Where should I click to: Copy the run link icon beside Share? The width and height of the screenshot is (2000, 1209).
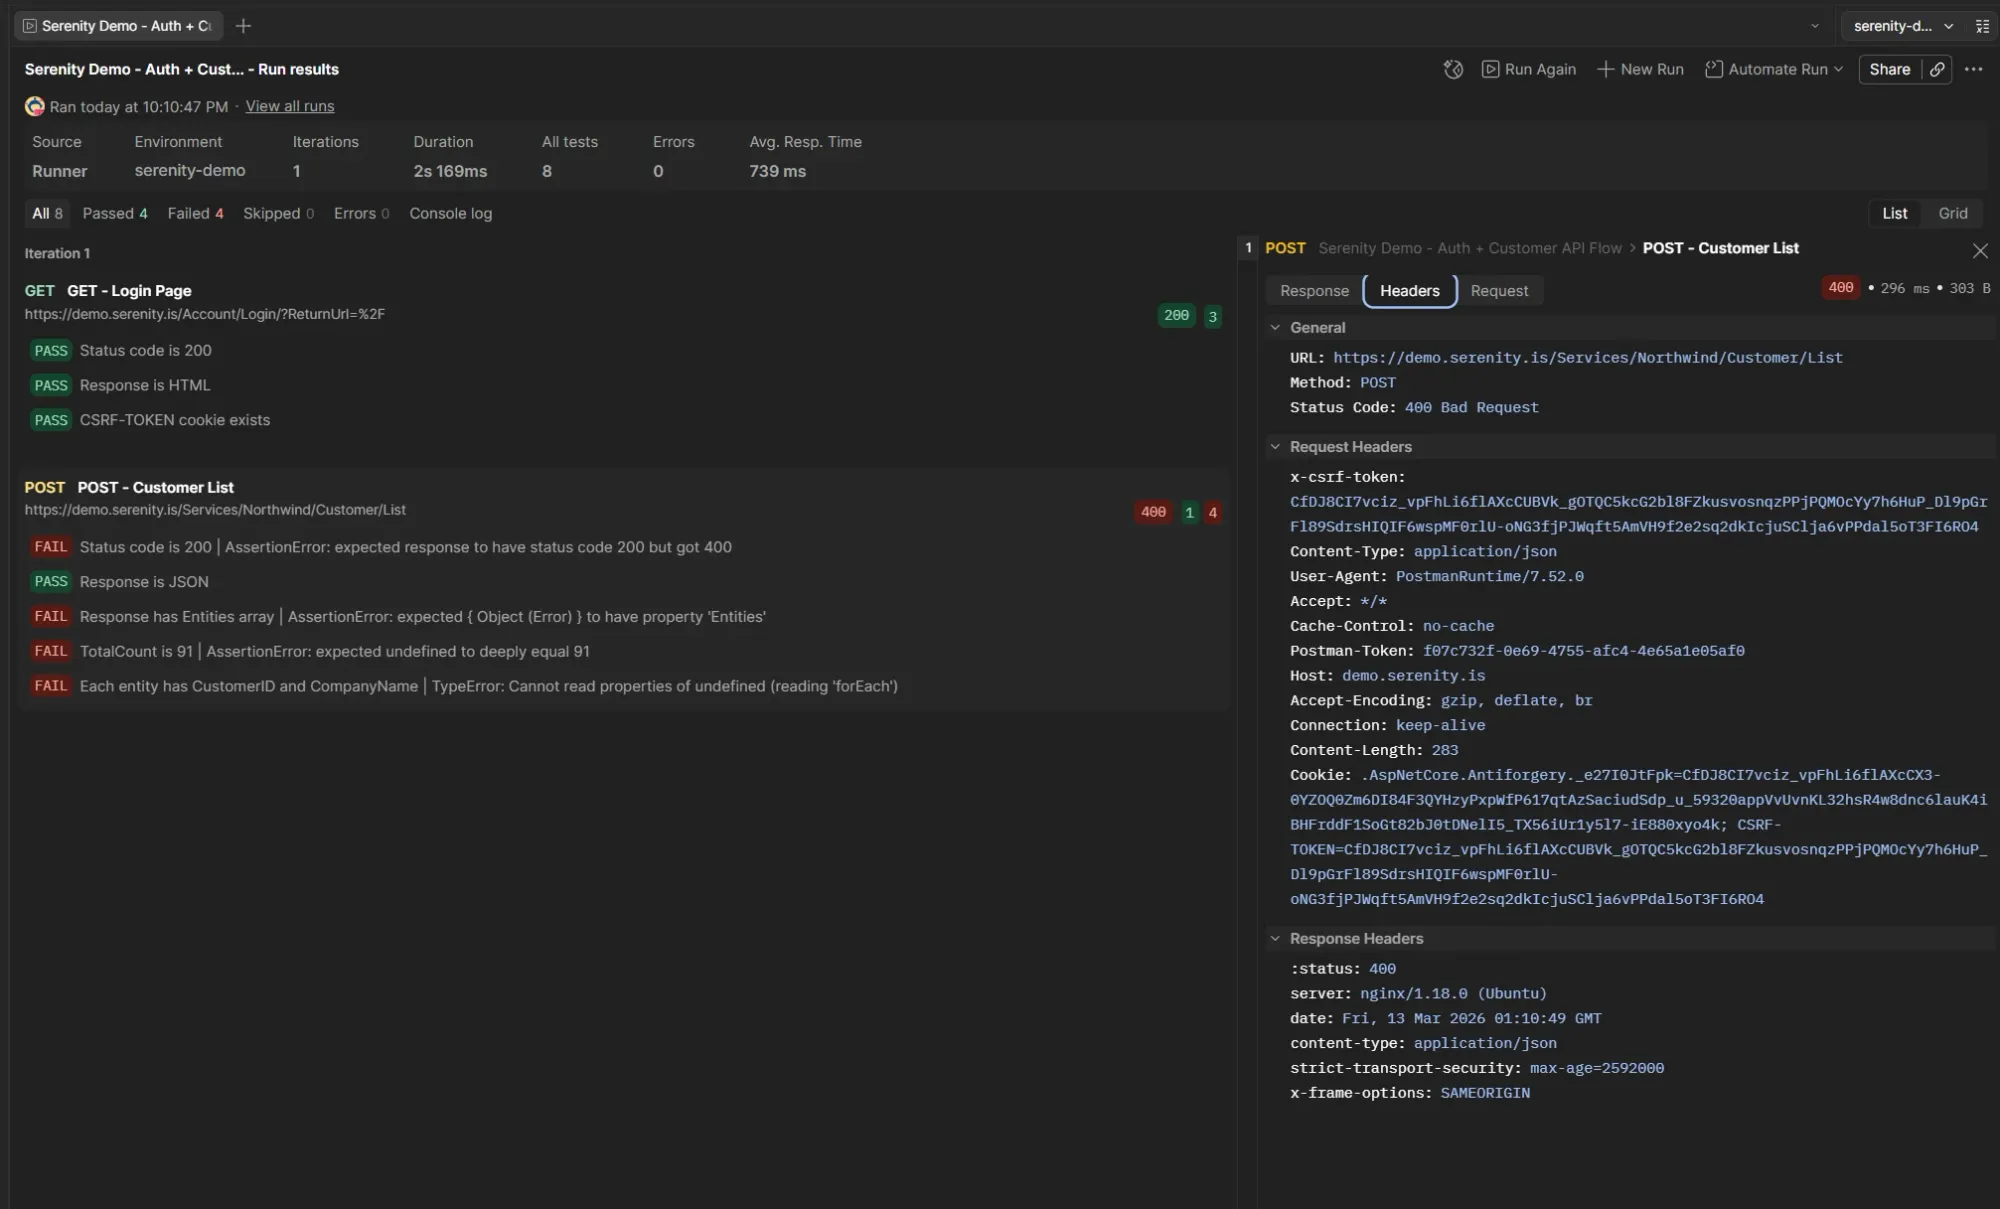point(1937,69)
